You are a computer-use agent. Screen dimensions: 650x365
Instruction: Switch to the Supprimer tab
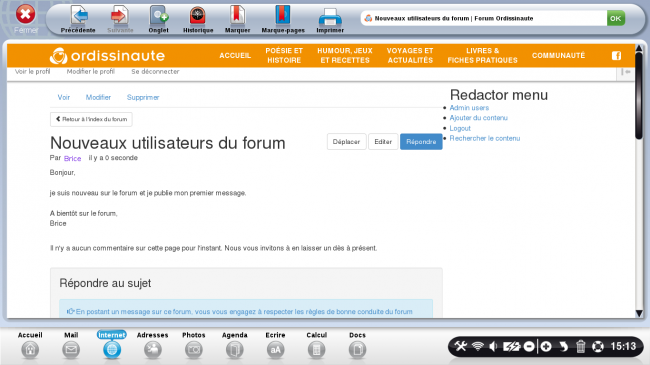[143, 97]
